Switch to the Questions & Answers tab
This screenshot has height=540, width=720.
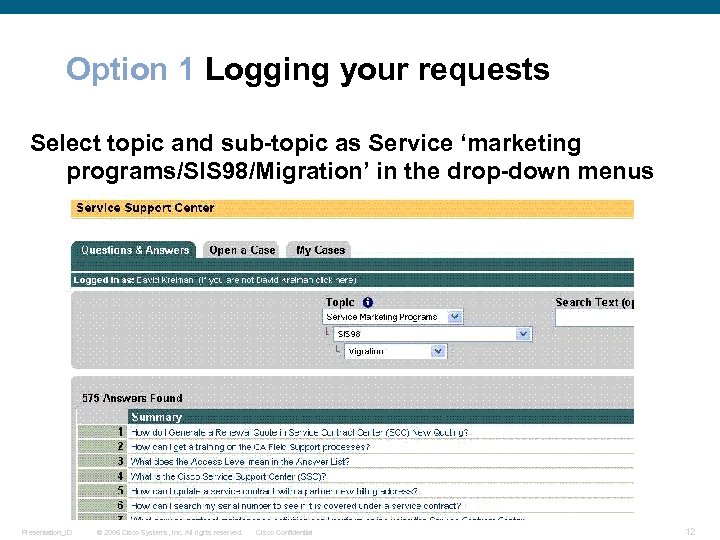point(134,250)
